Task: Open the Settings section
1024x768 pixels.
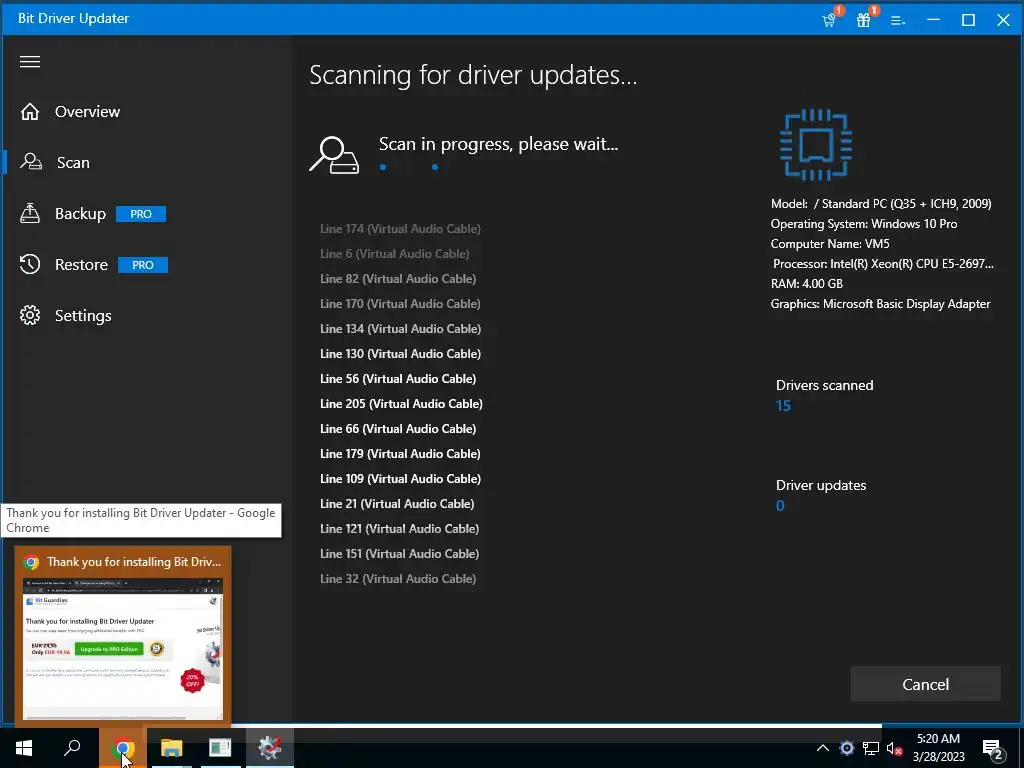Action: (x=83, y=315)
